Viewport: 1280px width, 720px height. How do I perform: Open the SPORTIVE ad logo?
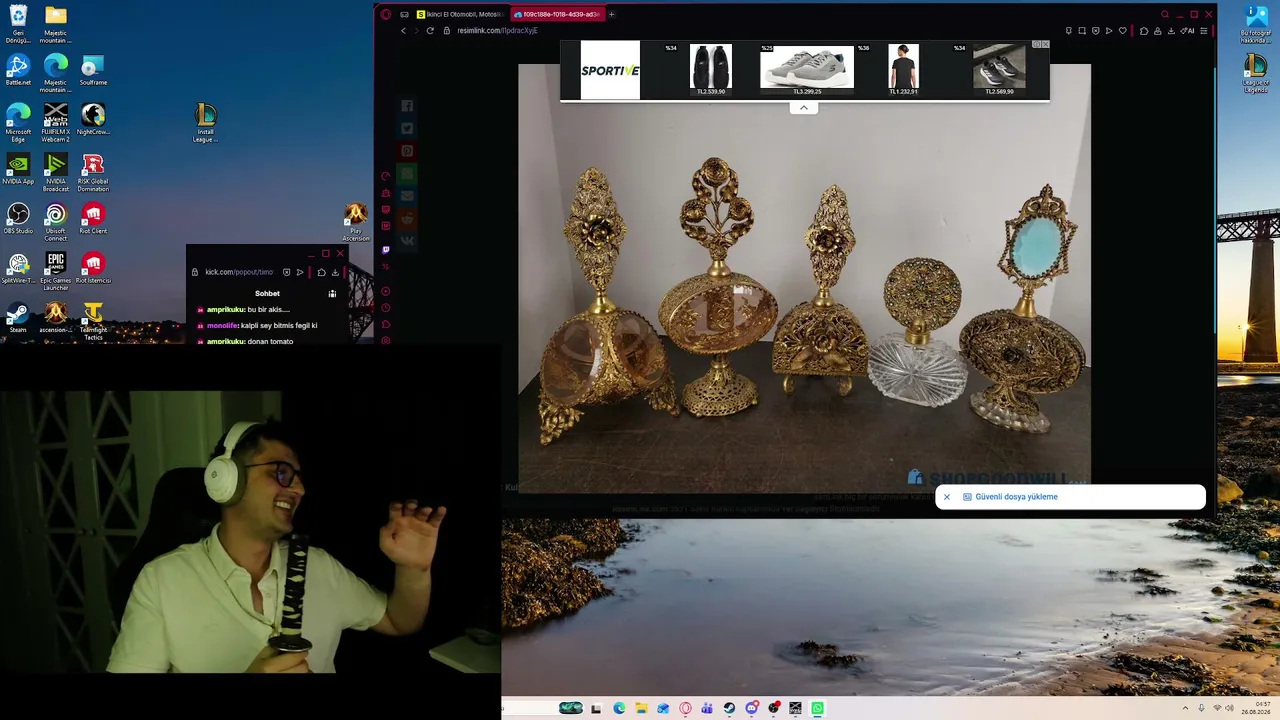tap(610, 70)
